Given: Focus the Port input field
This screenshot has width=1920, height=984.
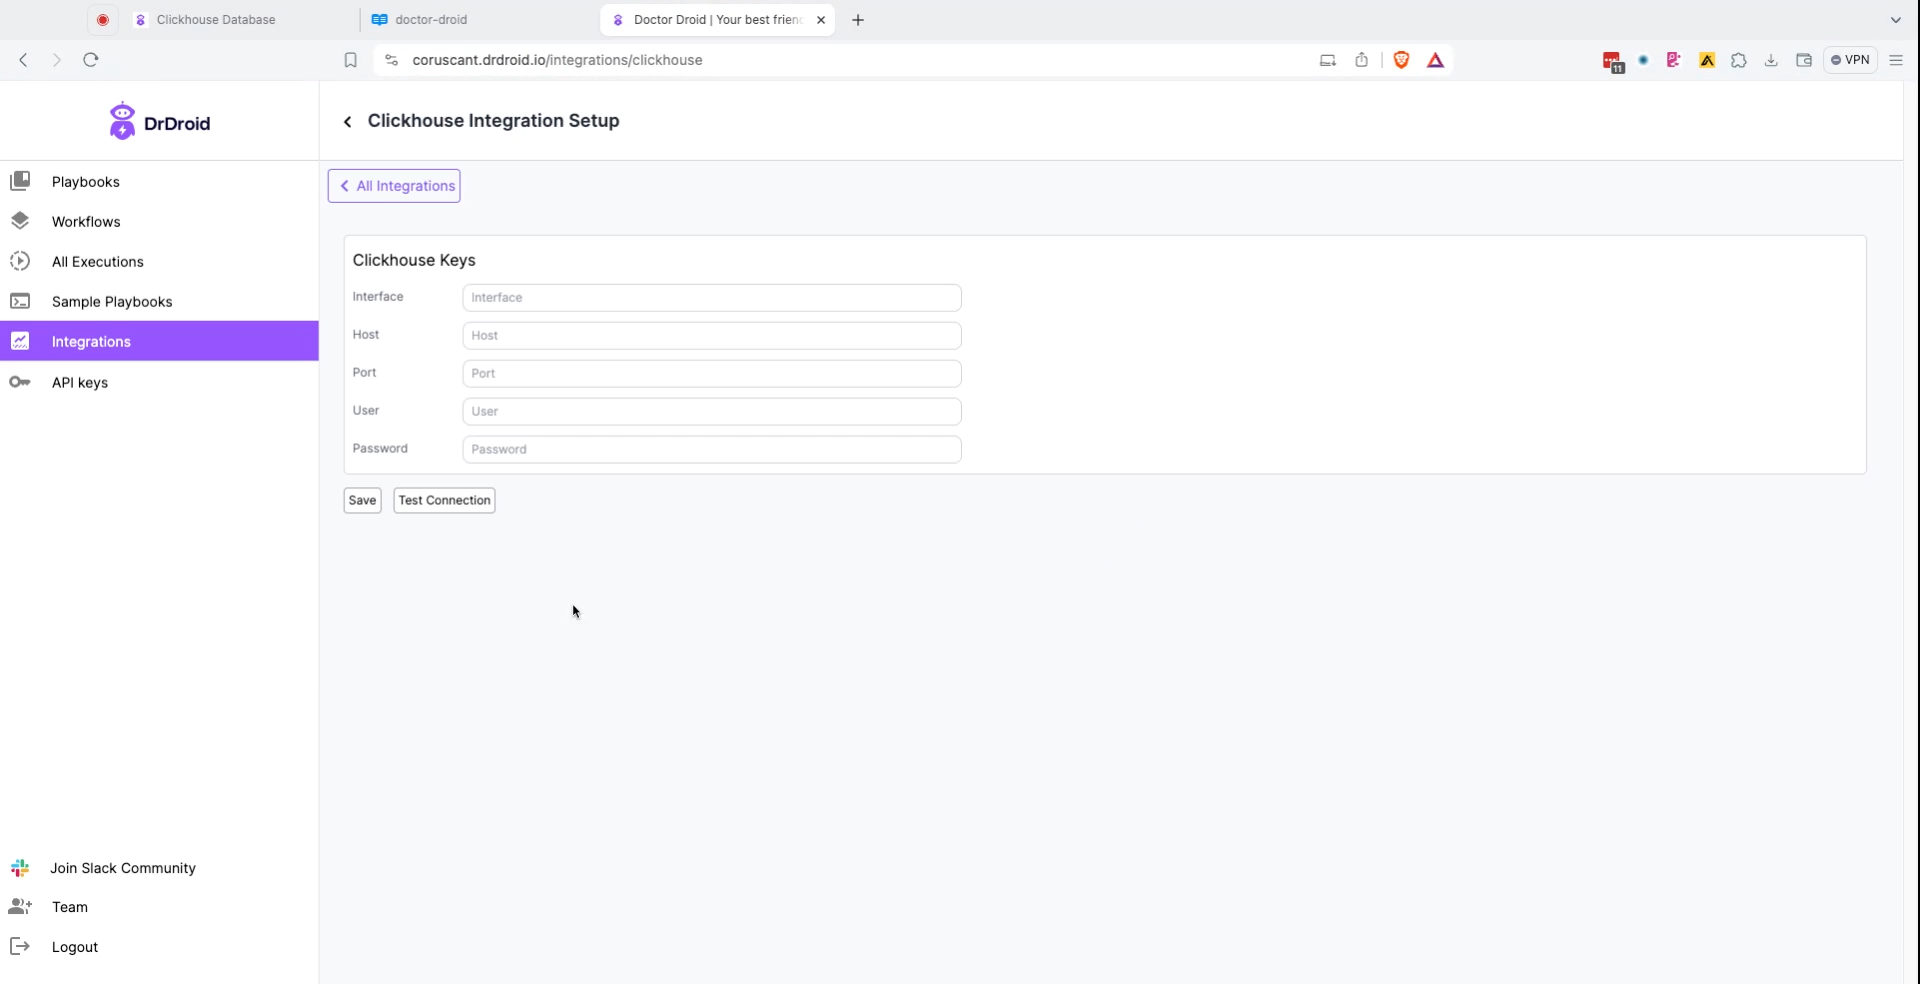Looking at the screenshot, I should pyautogui.click(x=711, y=373).
